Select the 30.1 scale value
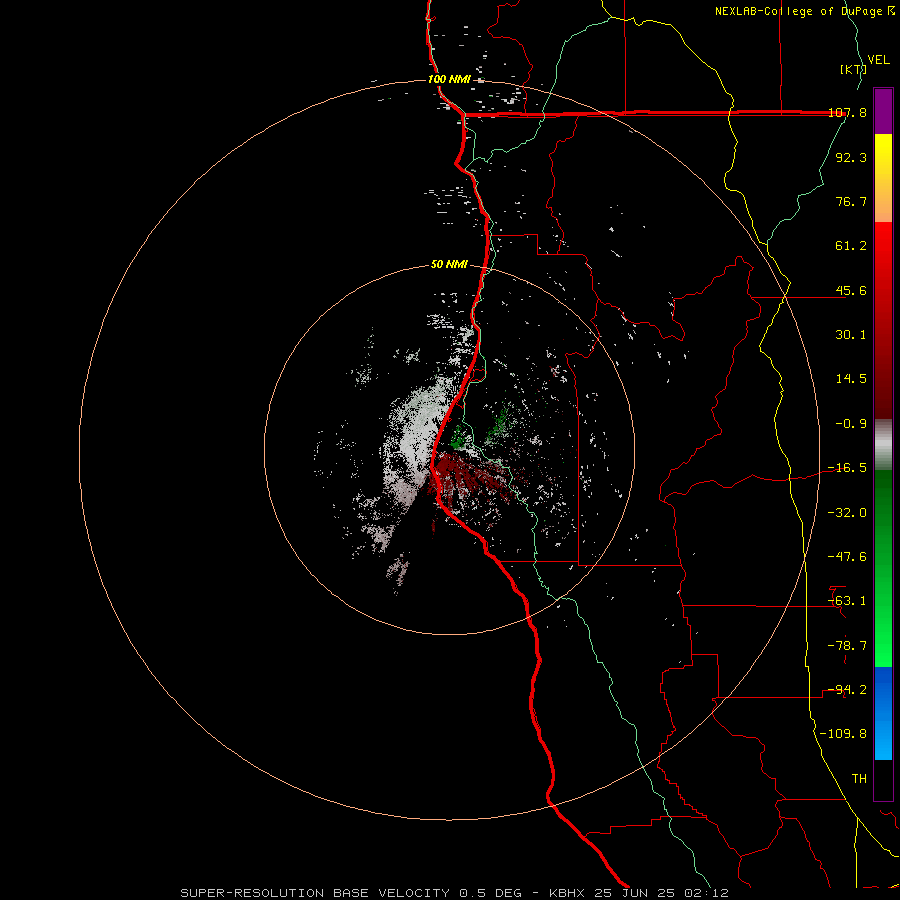Viewport: 900px width, 900px height. click(851, 335)
